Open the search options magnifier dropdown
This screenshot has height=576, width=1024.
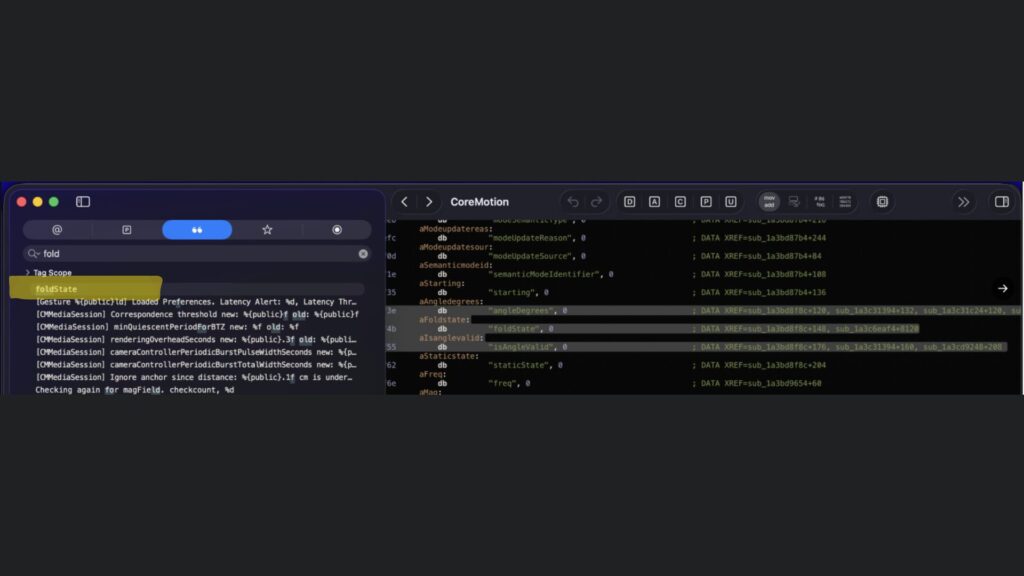click(33, 253)
